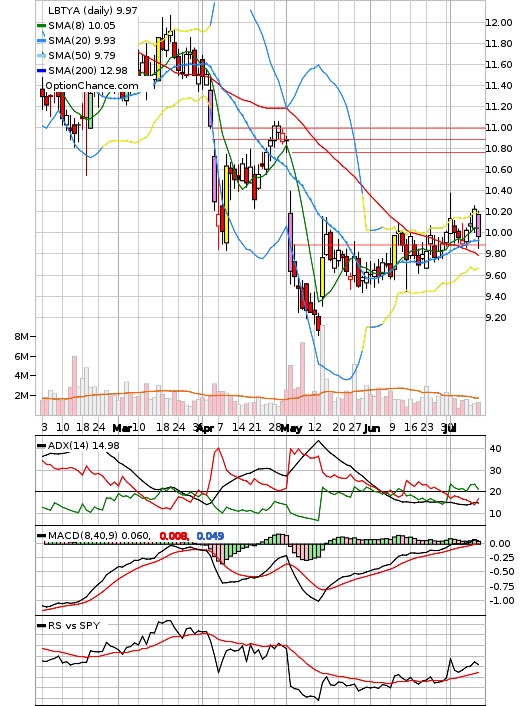Click the -1.00 label on MACD axis
The height and width of the screenshot is (706, 526).
click(x=500, y=601)
